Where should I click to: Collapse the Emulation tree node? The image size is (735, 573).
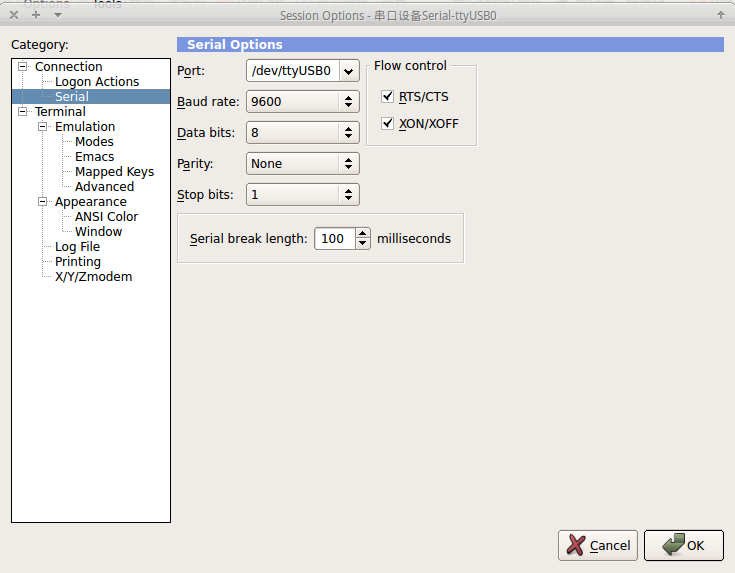click(43, 127)
